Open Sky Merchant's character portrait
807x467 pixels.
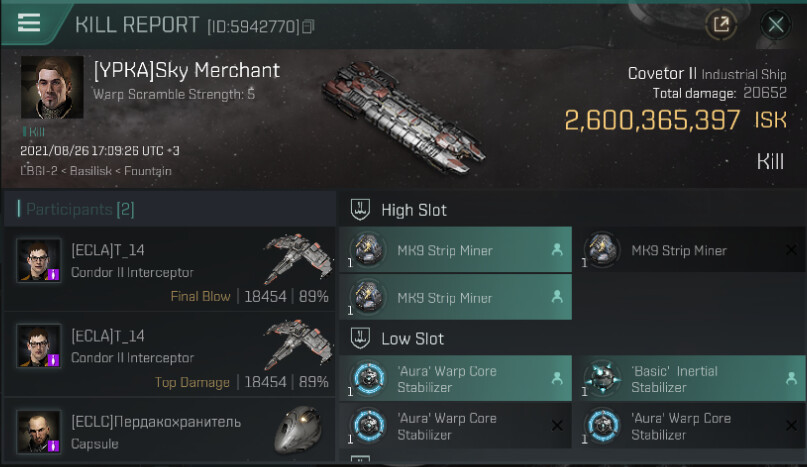[x=52, y=87]
